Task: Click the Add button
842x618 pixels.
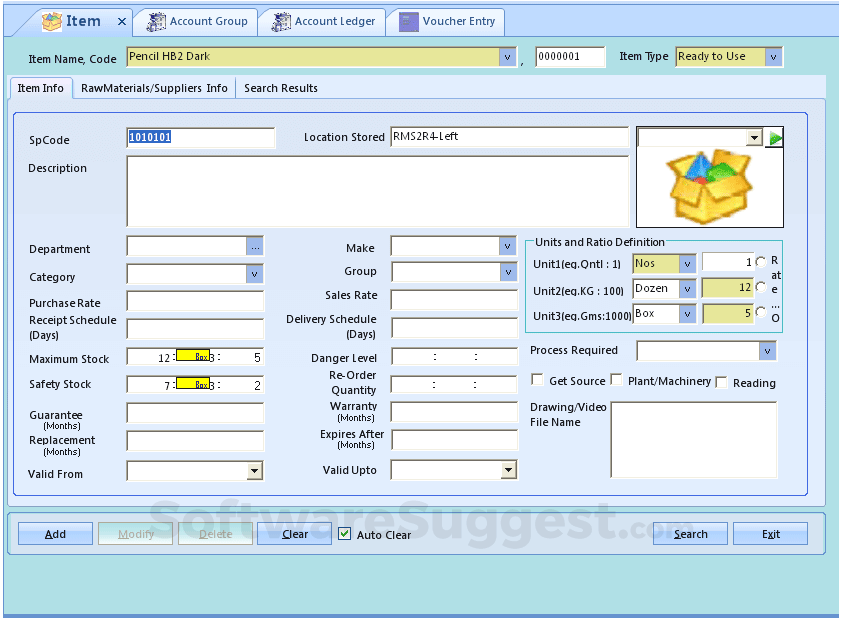Action: [56, 534]
